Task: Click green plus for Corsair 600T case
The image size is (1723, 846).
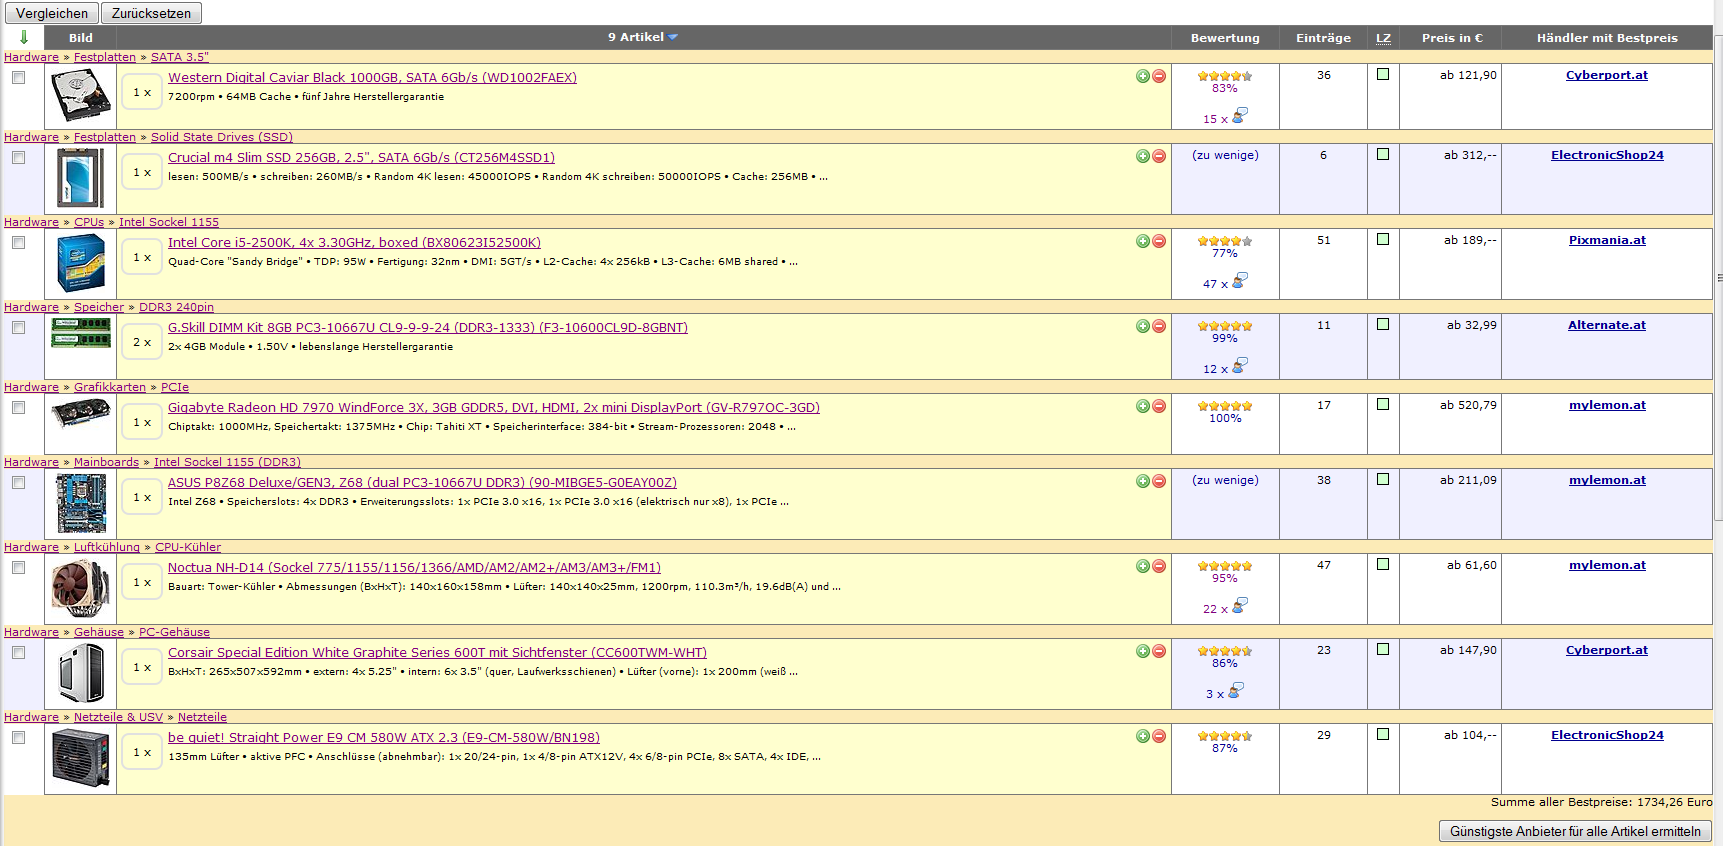Action: tap(1143, 651)
